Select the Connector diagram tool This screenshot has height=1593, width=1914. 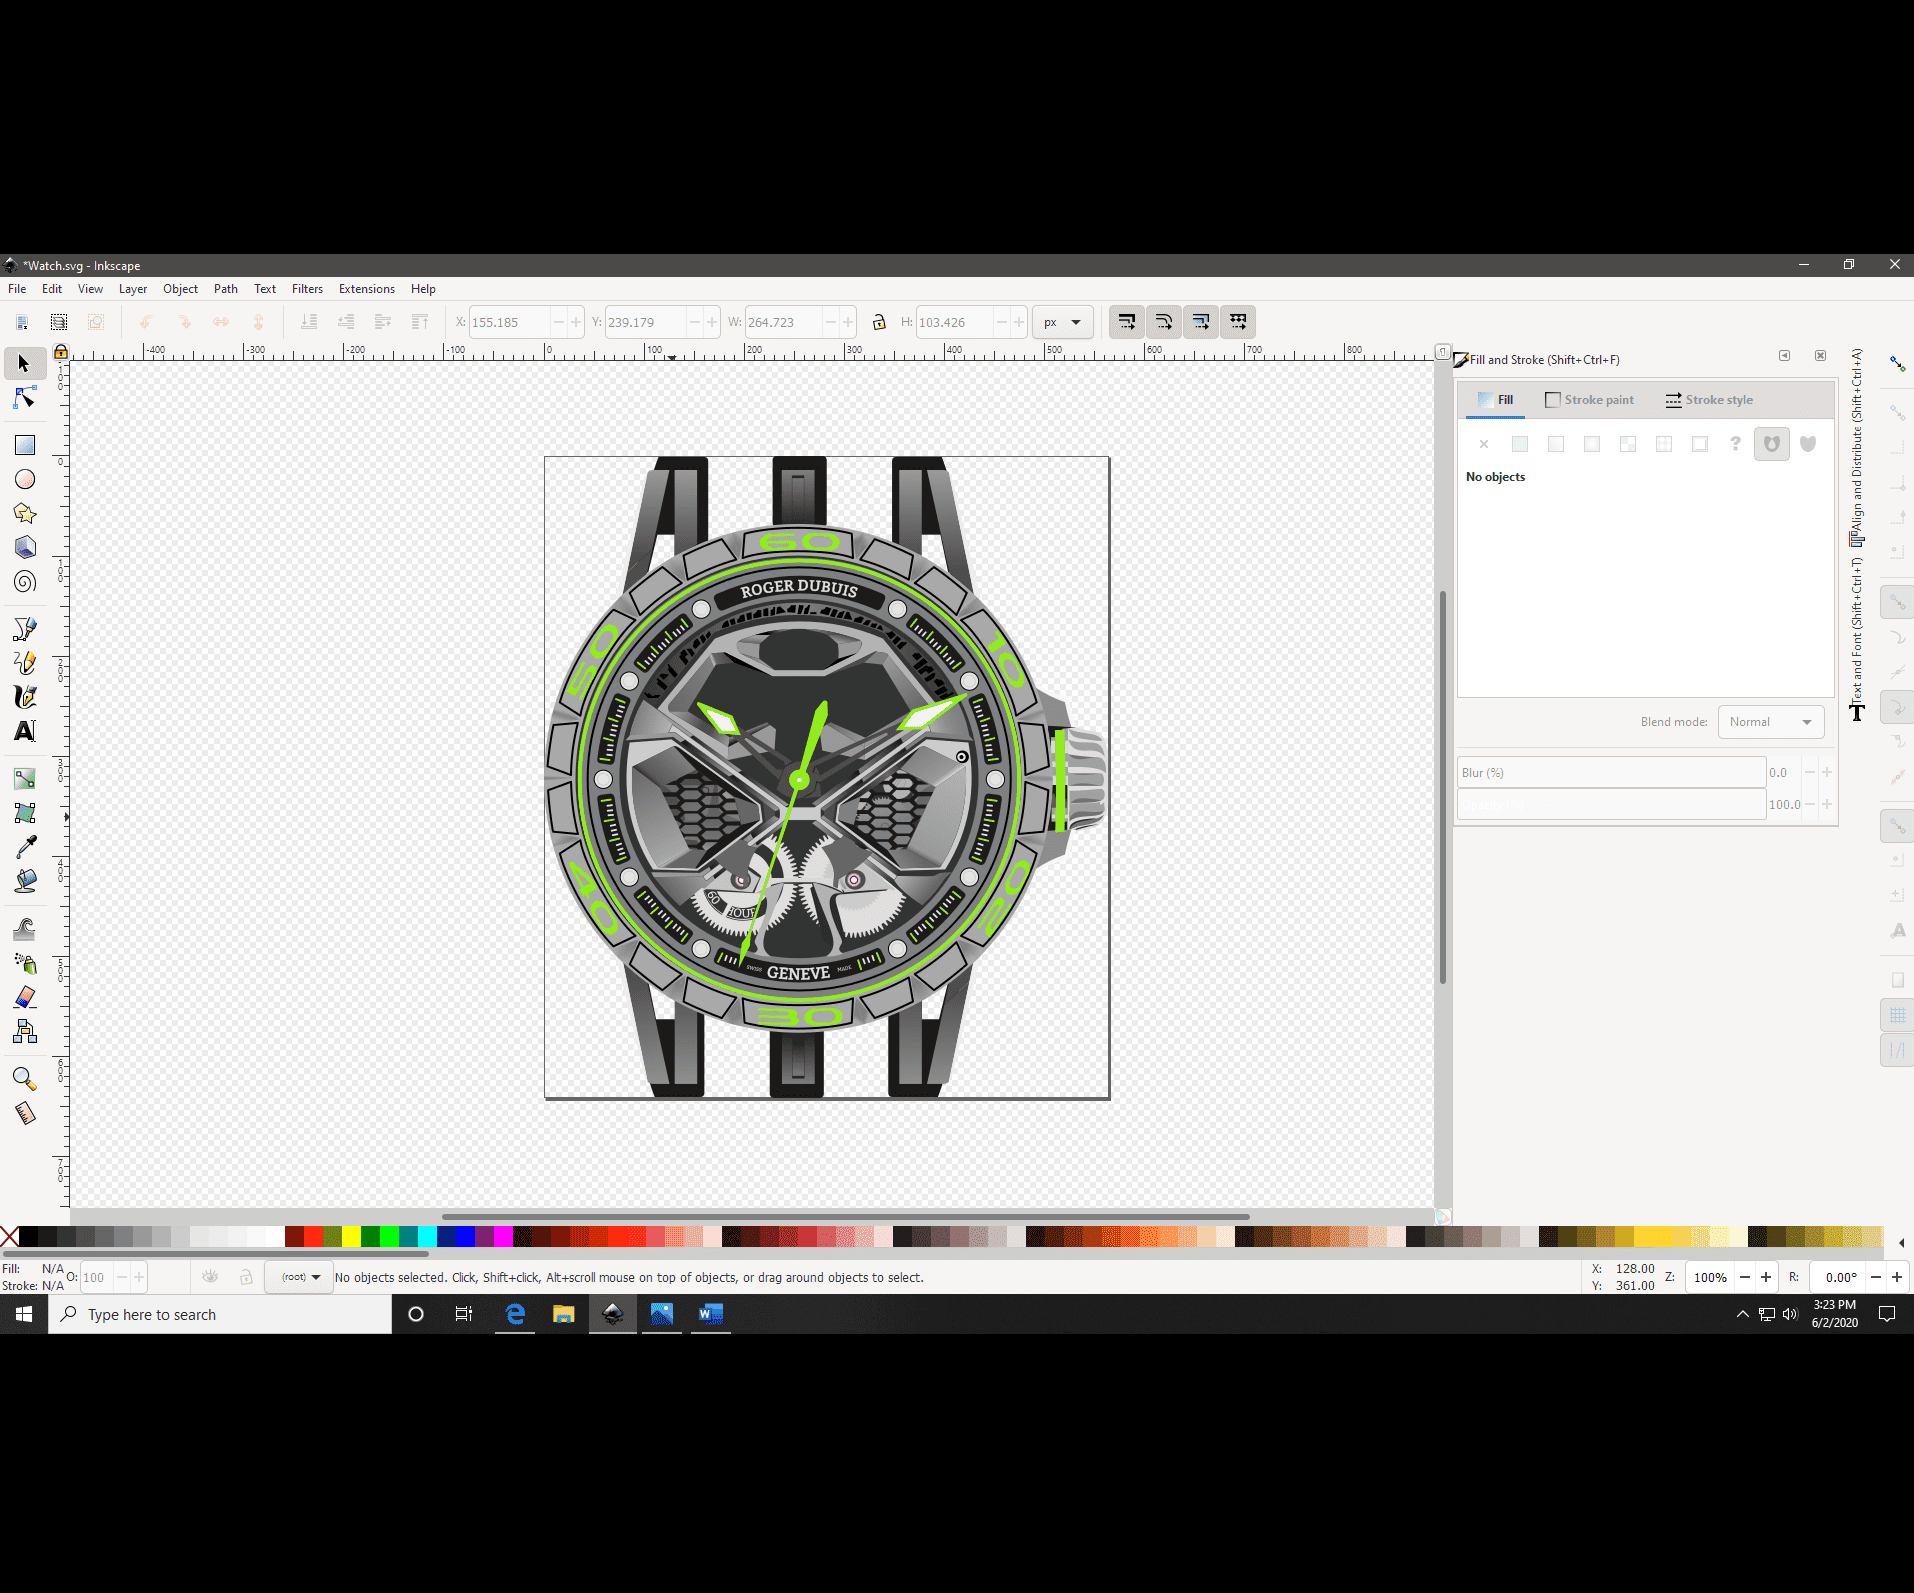[x=25, y=1031]
